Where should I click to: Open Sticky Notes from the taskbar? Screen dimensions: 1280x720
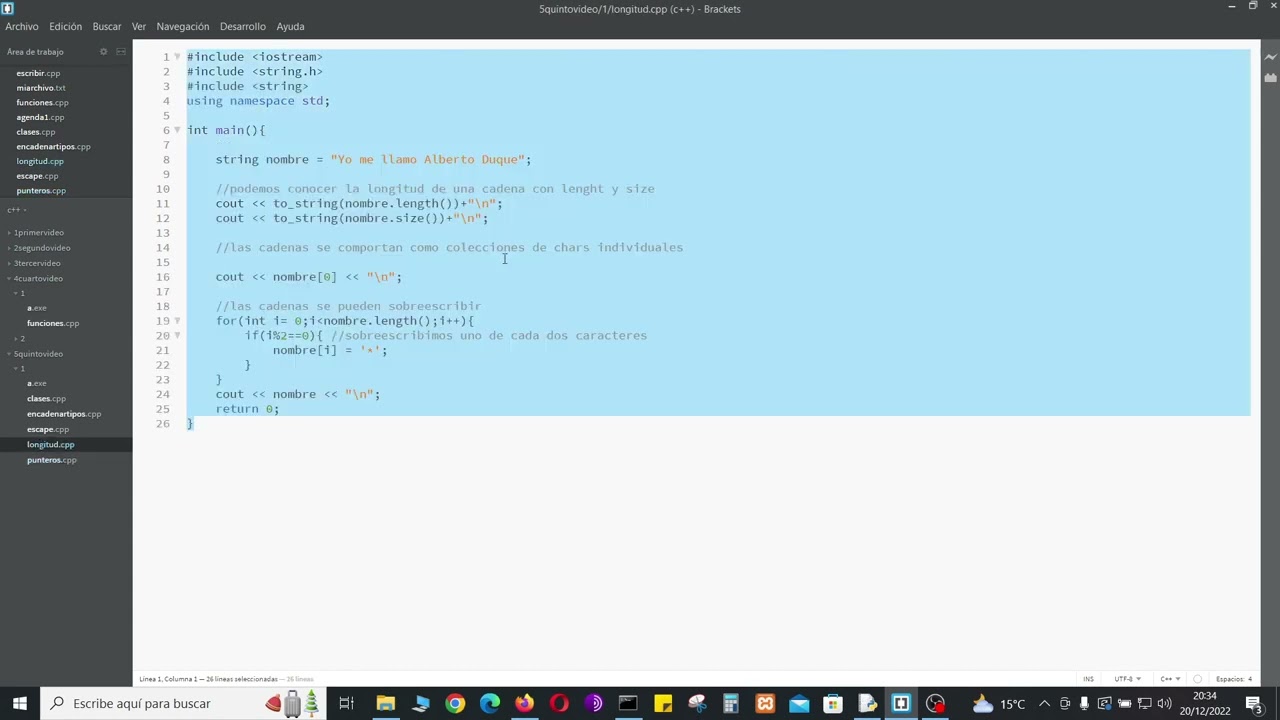663,703
